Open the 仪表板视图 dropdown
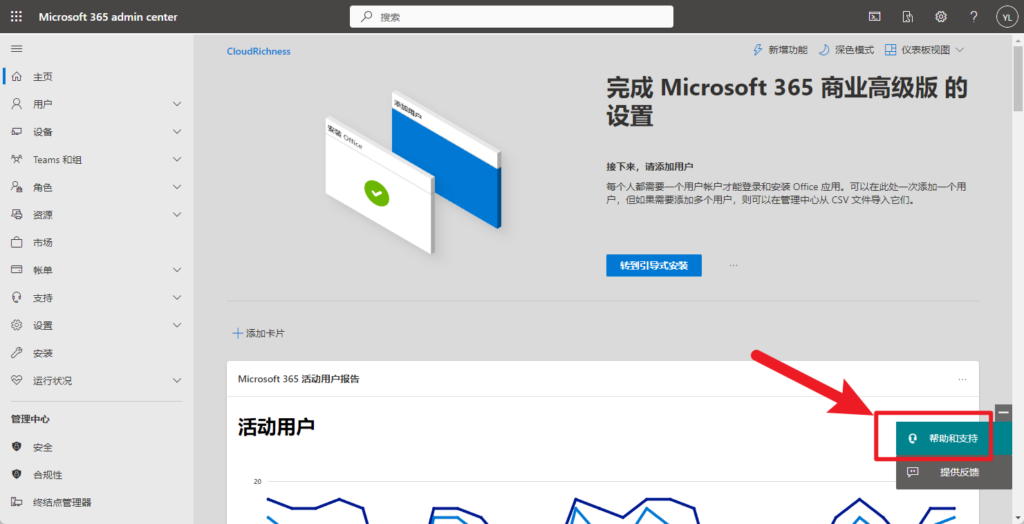The image size is (1024, 524). (x=924, y=50)
